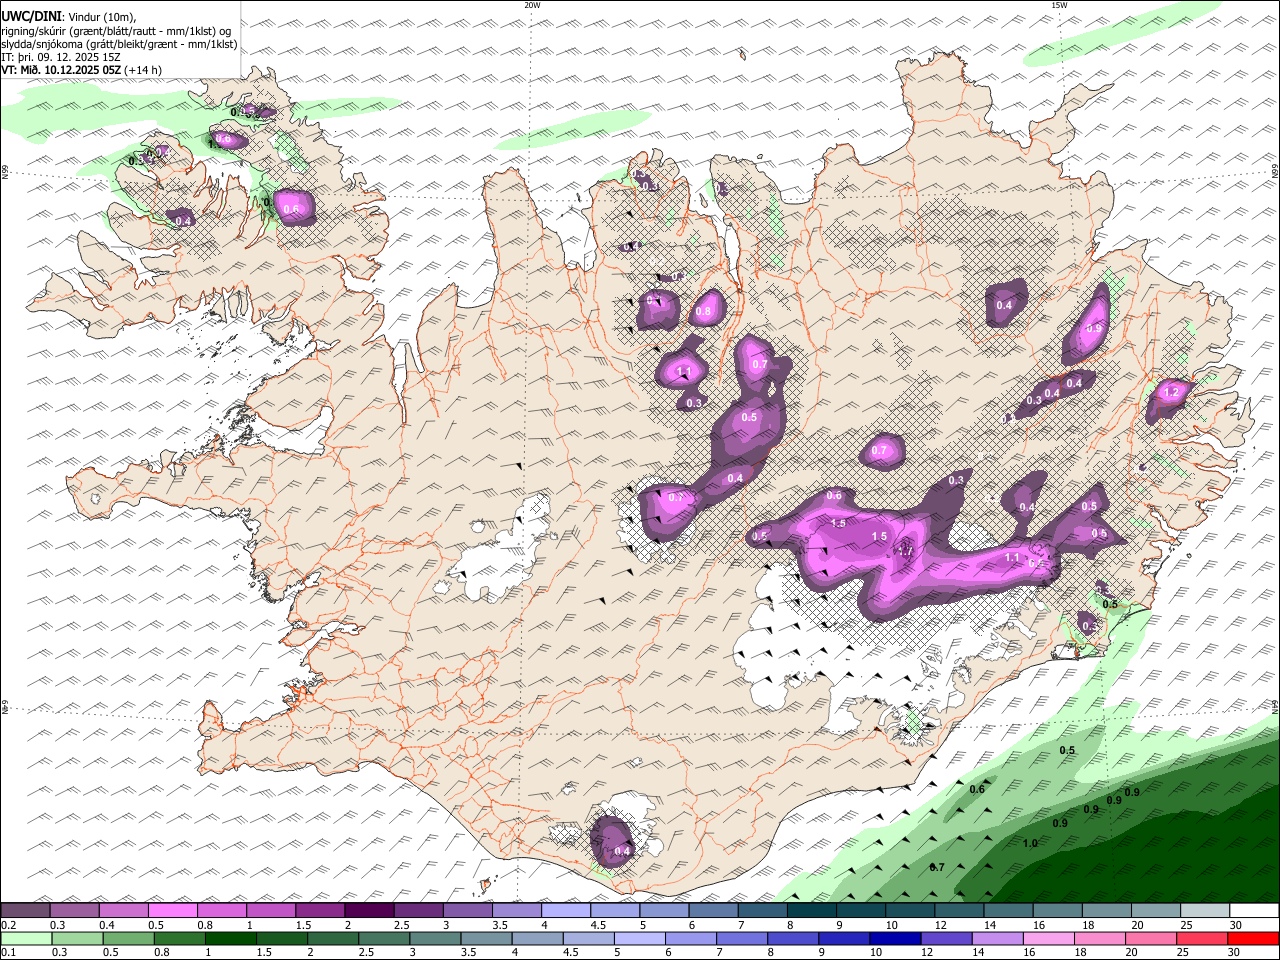Select upper scale swatch between 0.8 and 1
This screenshot has height=960, width=1280.
pyautogui.click(x=222, y=911)
